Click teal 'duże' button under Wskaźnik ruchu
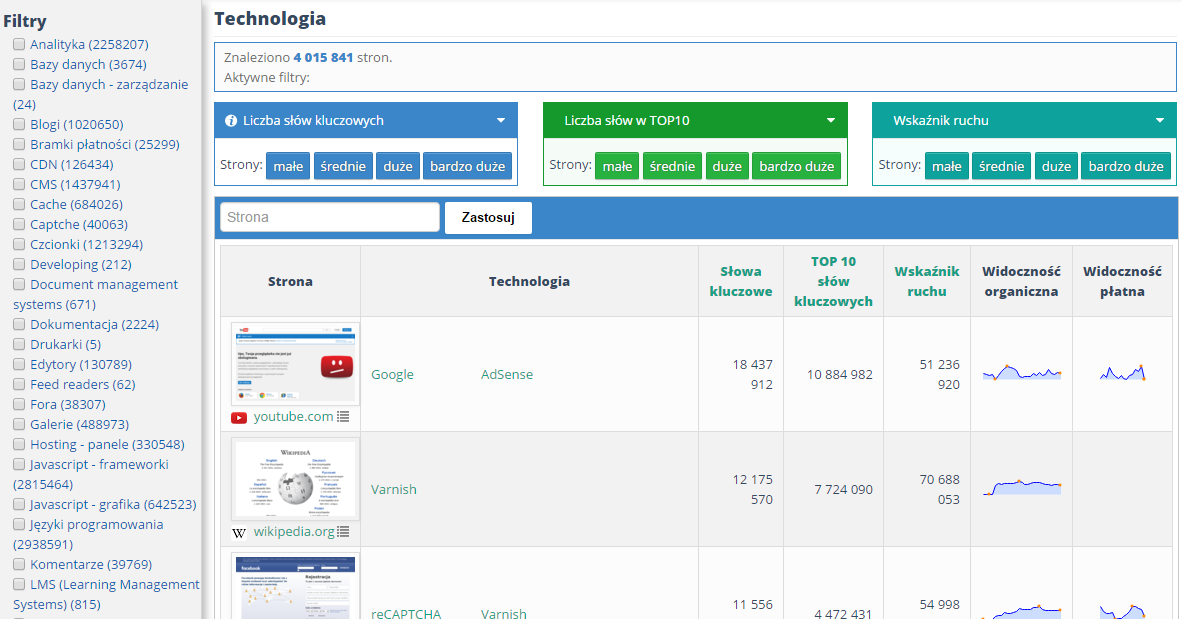 click(x=1057, y=166)
